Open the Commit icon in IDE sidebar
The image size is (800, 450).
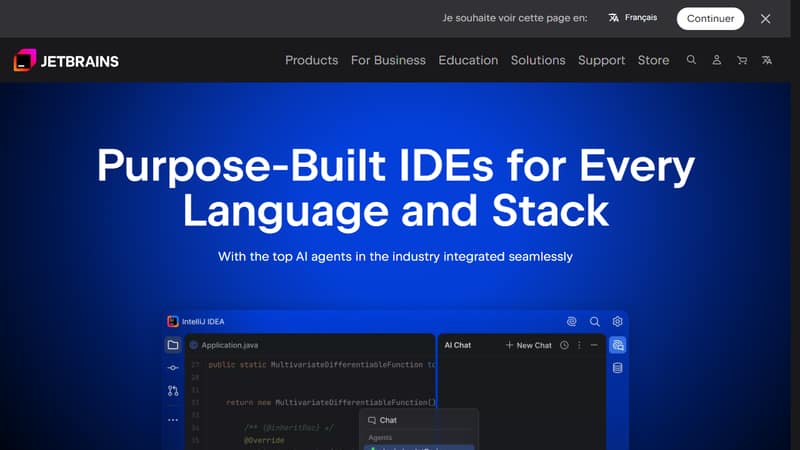(173, 368)
